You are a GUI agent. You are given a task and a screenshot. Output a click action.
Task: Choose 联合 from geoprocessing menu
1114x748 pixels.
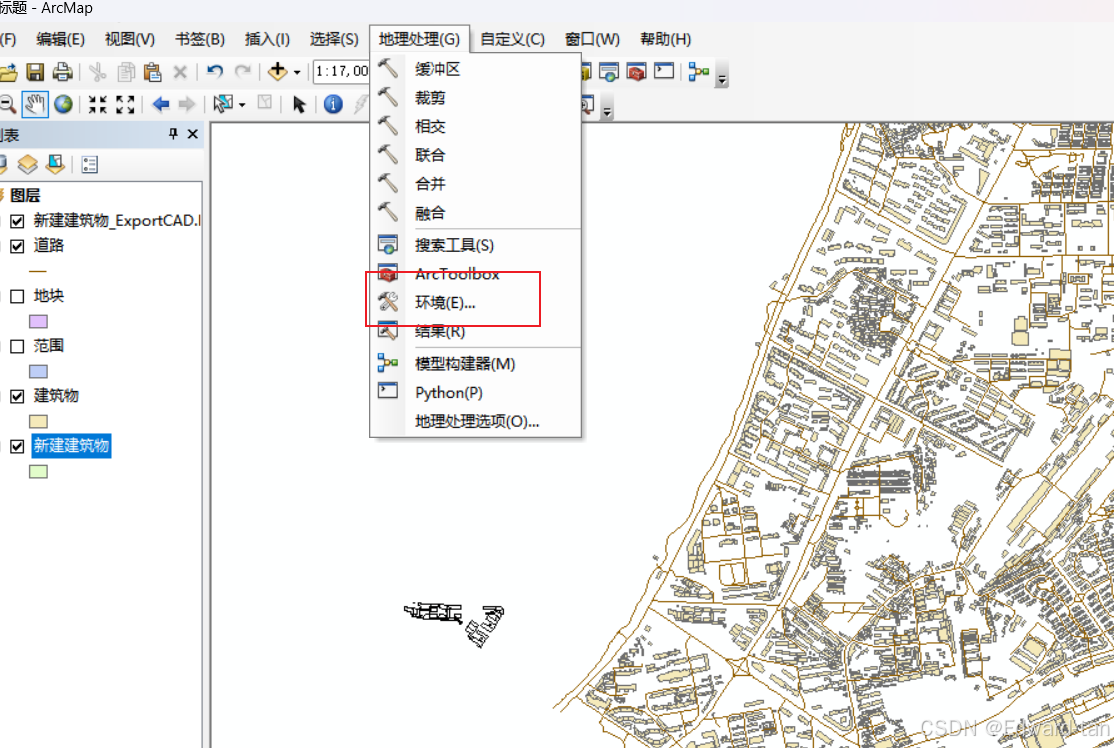pos(475,155)
